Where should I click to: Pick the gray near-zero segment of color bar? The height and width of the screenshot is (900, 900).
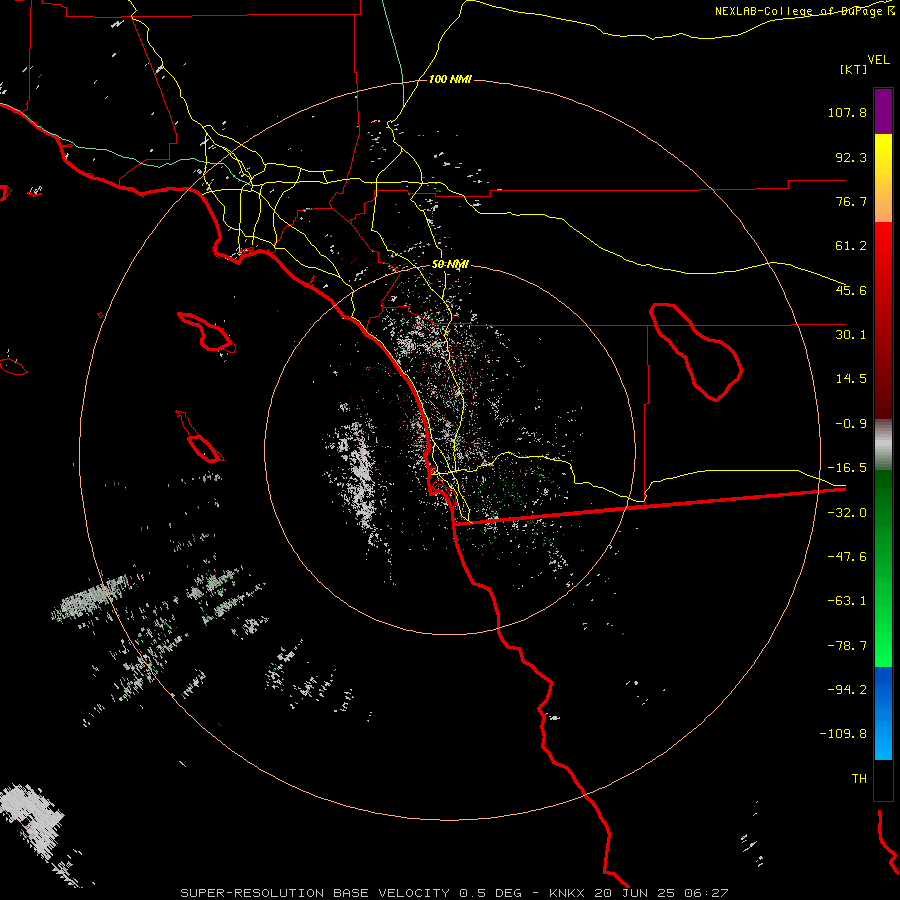coord(883,445)
